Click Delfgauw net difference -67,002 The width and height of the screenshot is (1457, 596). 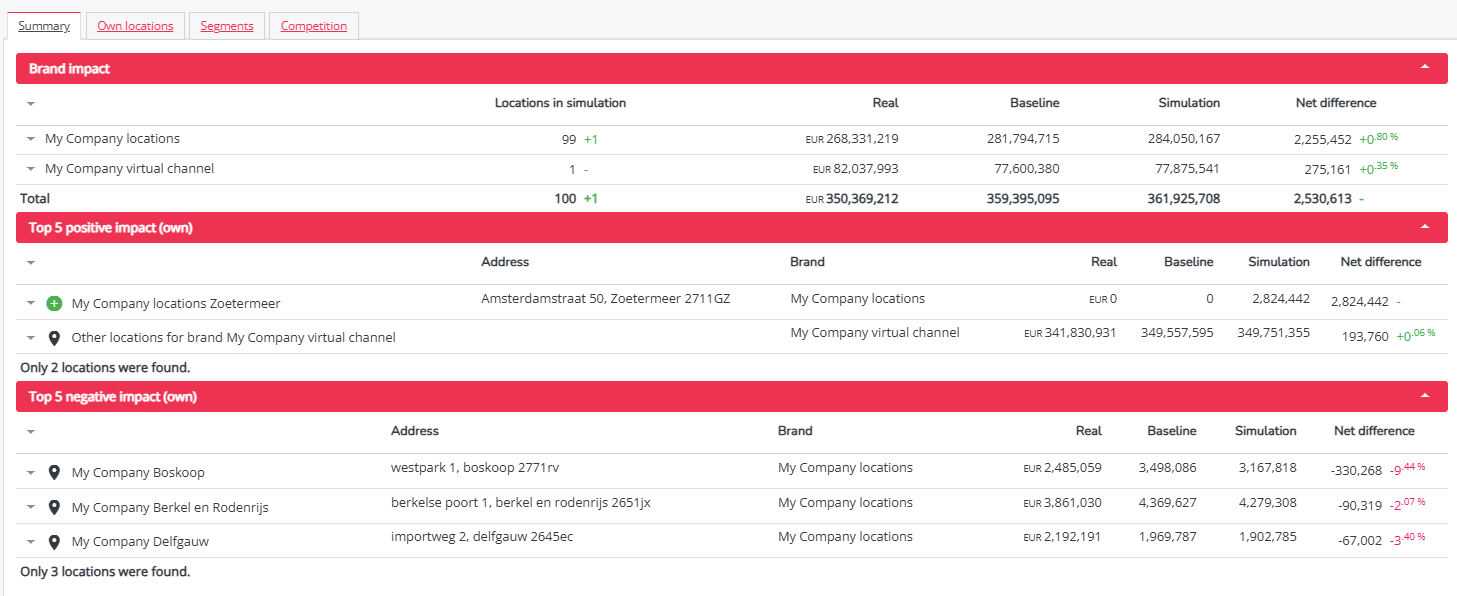[x=1360, y=540]
